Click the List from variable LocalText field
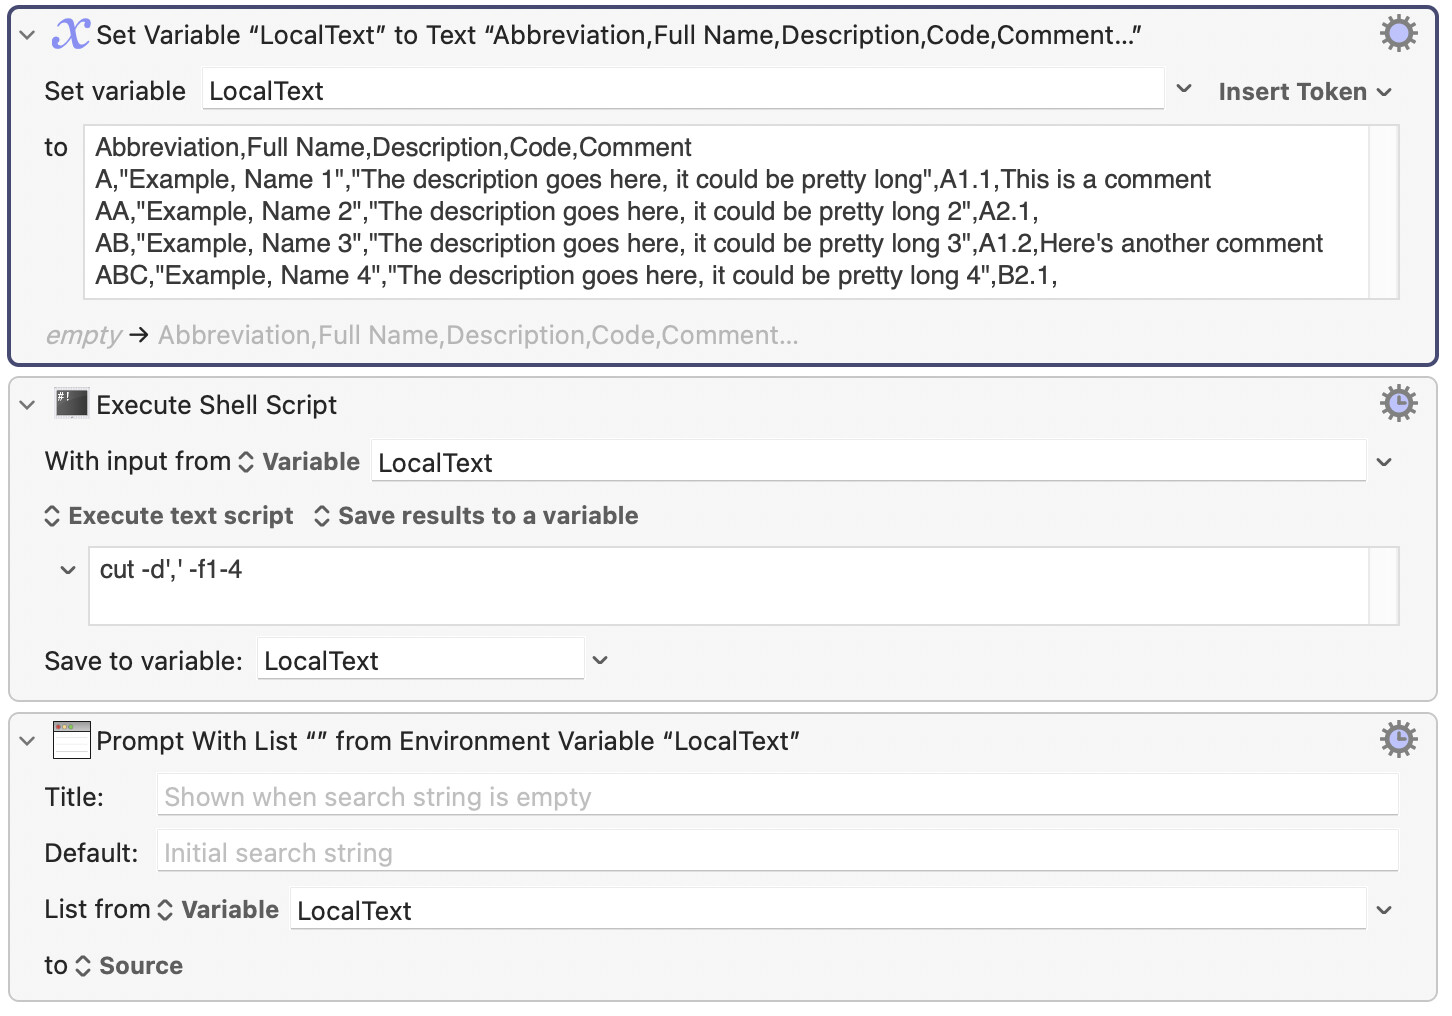Screen dimensions: 1452x1016 click(828, 910)
